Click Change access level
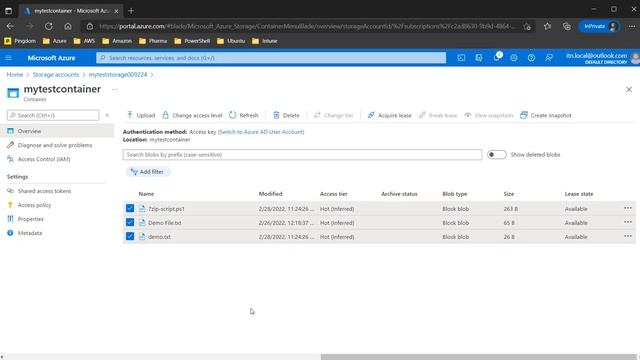This screenshot has height=360, width=640. point(192,115)
